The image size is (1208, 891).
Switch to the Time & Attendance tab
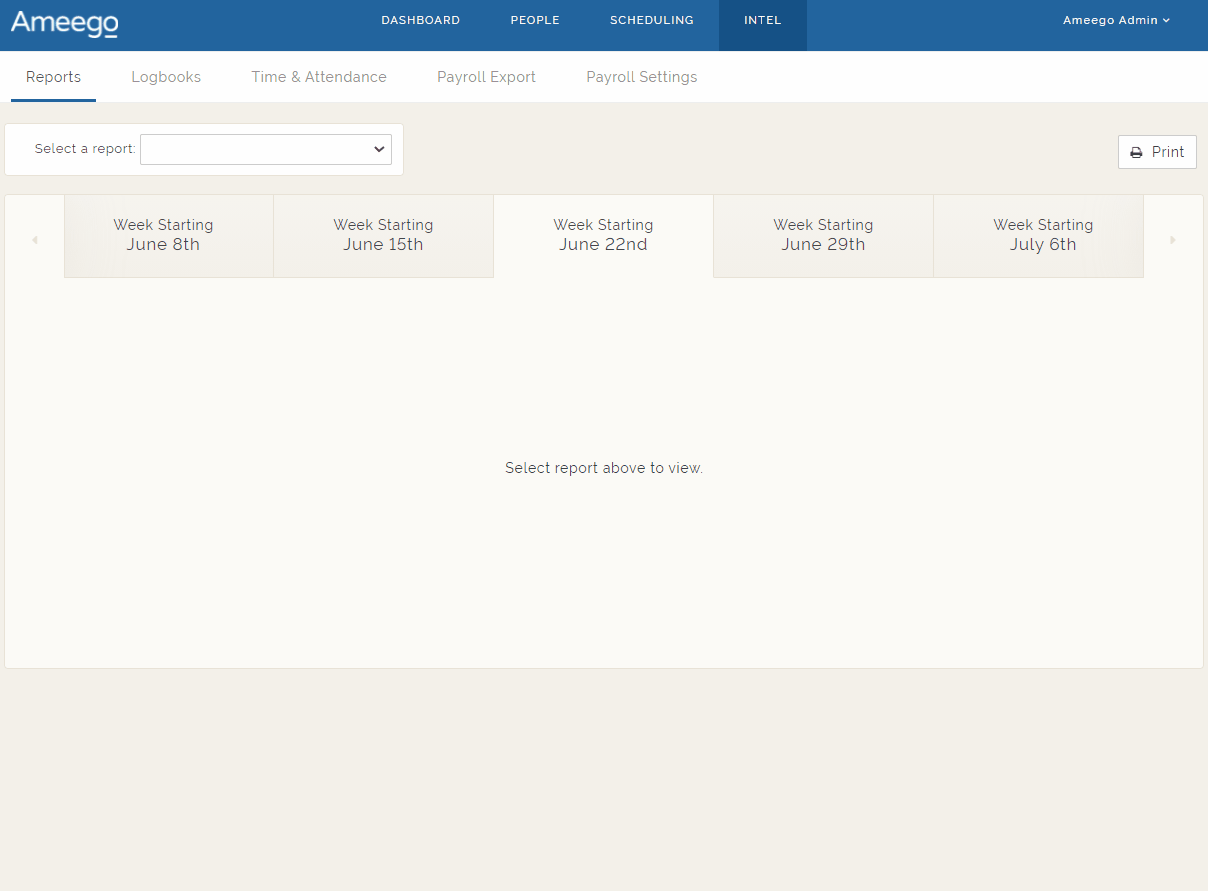click(x=318, y=77)
